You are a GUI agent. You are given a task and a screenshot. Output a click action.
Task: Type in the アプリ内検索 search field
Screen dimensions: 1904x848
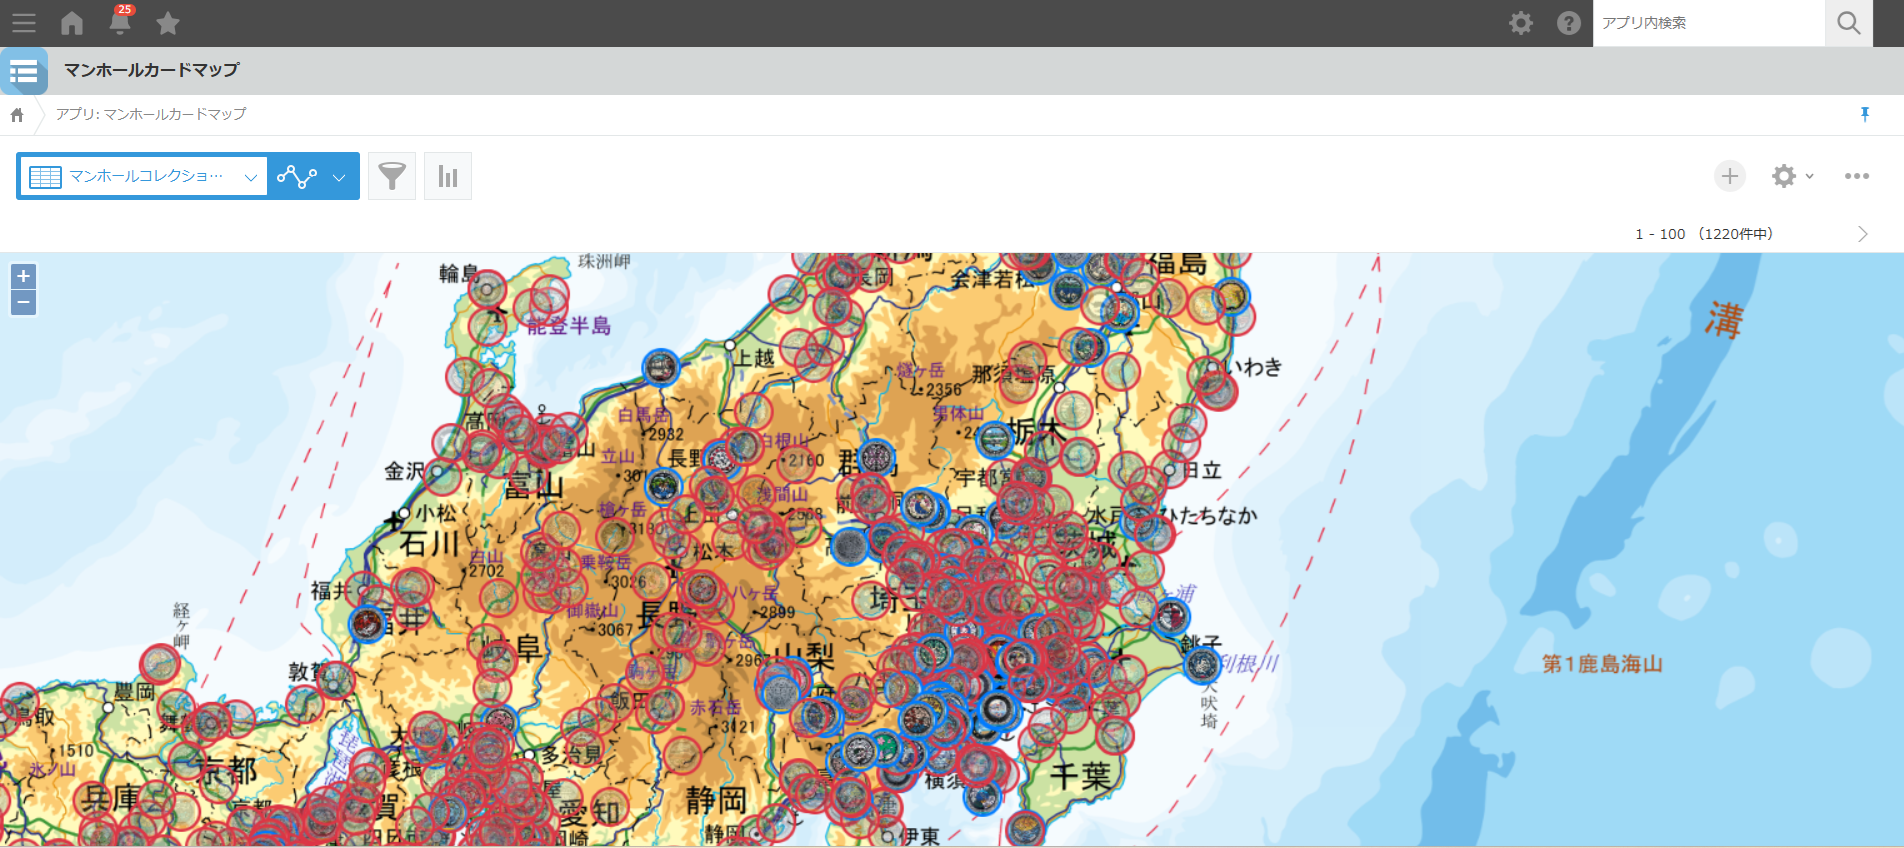1707,23
